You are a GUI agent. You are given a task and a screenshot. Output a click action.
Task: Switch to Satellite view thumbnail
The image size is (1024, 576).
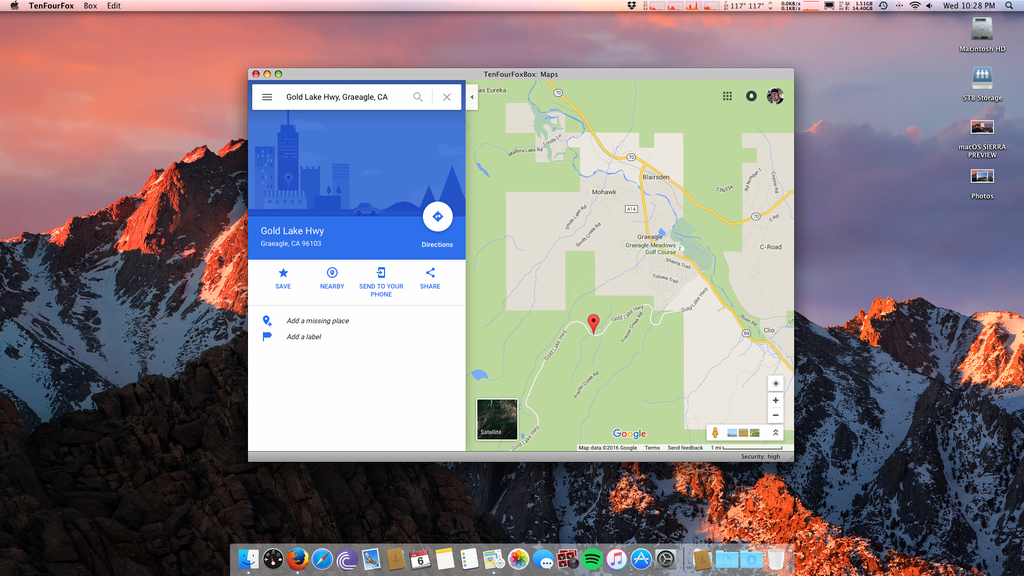(497, 419)
